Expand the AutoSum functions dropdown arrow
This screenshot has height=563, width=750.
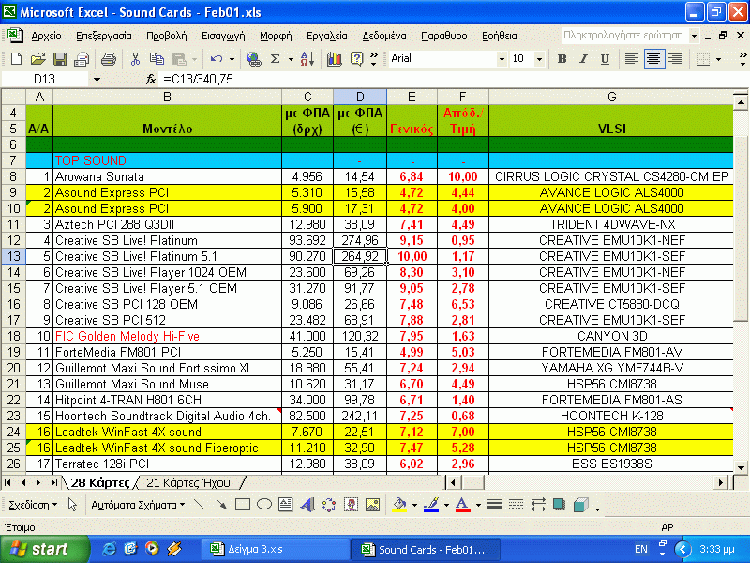tap(290, 59)
